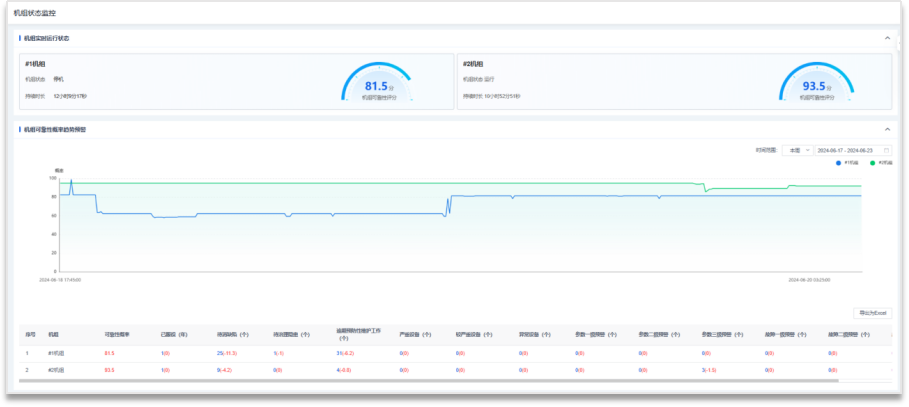Viewport: 909px width, 407px height.
Task: Open the 本周 time range dropdown
Action: [x=796, y=150]
